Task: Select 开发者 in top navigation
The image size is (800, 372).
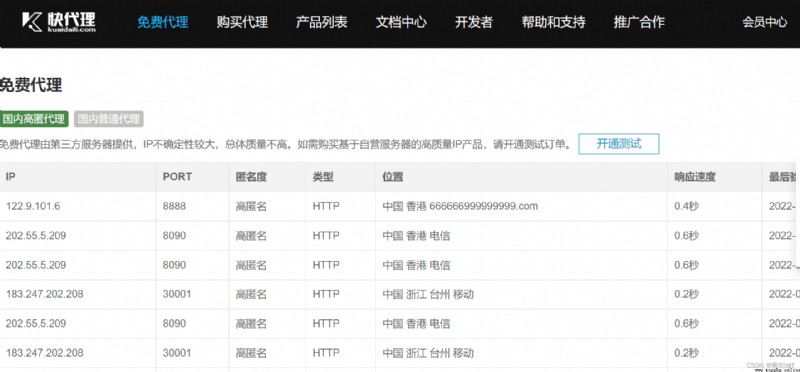Action: 474,22
